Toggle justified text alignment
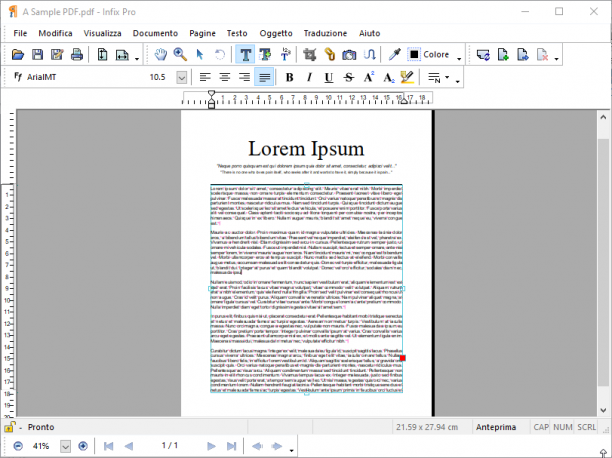 (x=264, y=77)
